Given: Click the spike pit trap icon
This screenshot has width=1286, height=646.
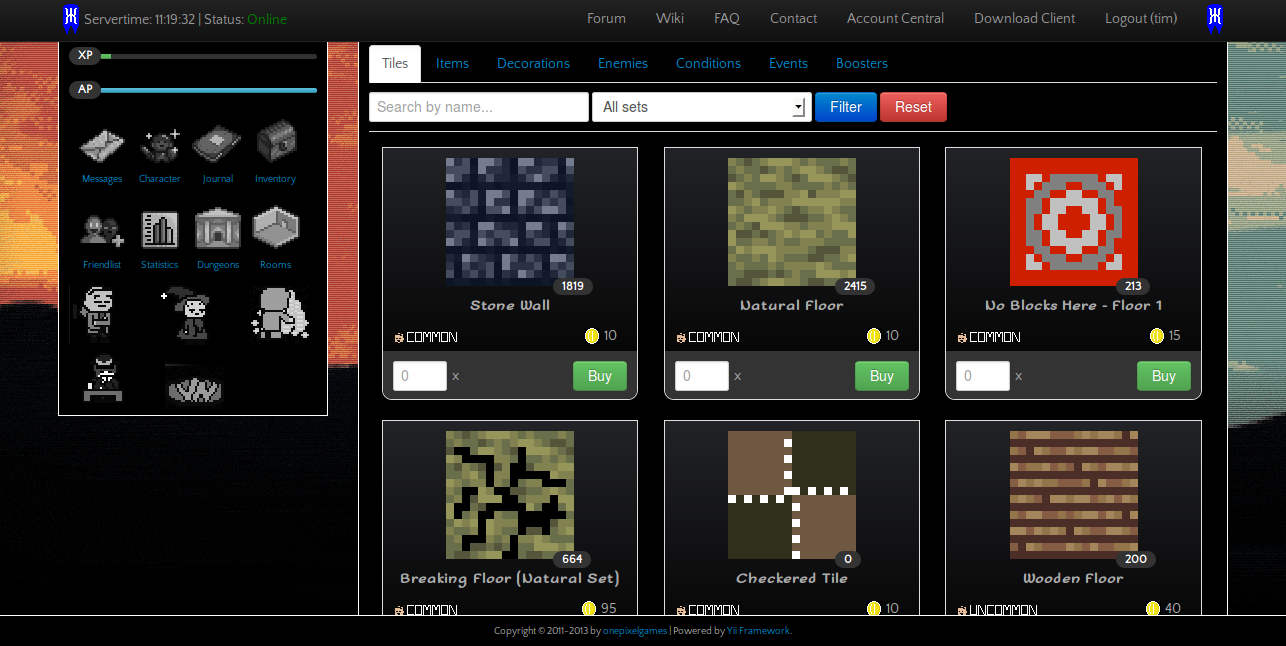Looking at the screenshot, I should 193,384.
